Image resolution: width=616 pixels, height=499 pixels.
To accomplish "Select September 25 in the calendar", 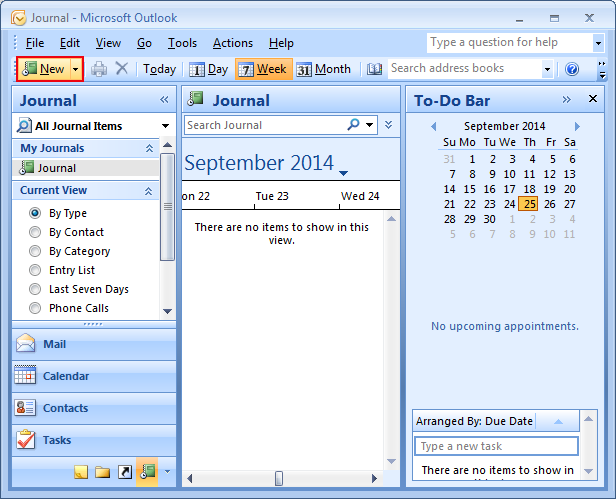I will click(x=528, y=204).
